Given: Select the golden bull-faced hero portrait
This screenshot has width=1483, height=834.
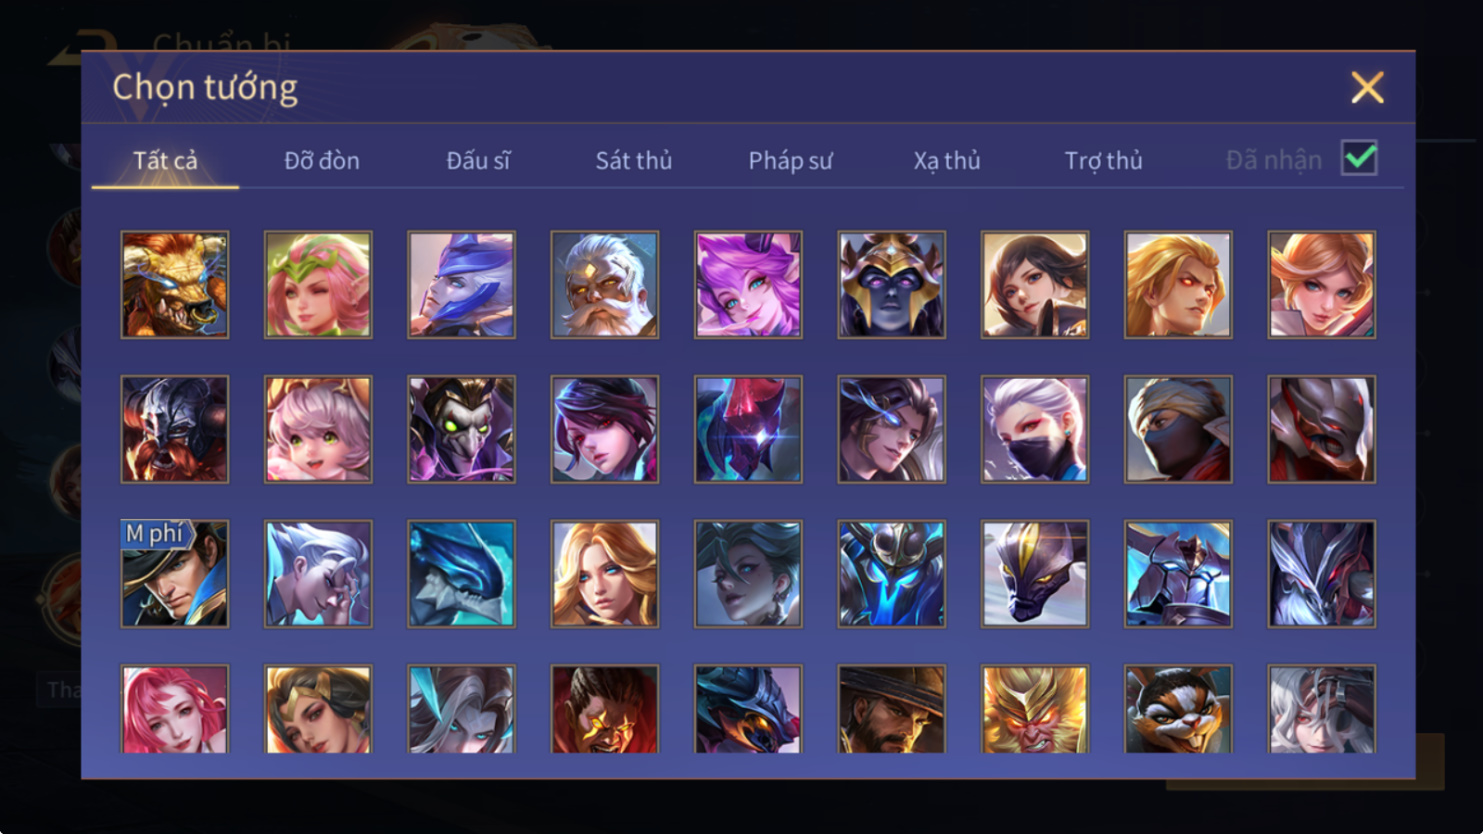Looking at the screenshot, I should click(x=175, y=285).
